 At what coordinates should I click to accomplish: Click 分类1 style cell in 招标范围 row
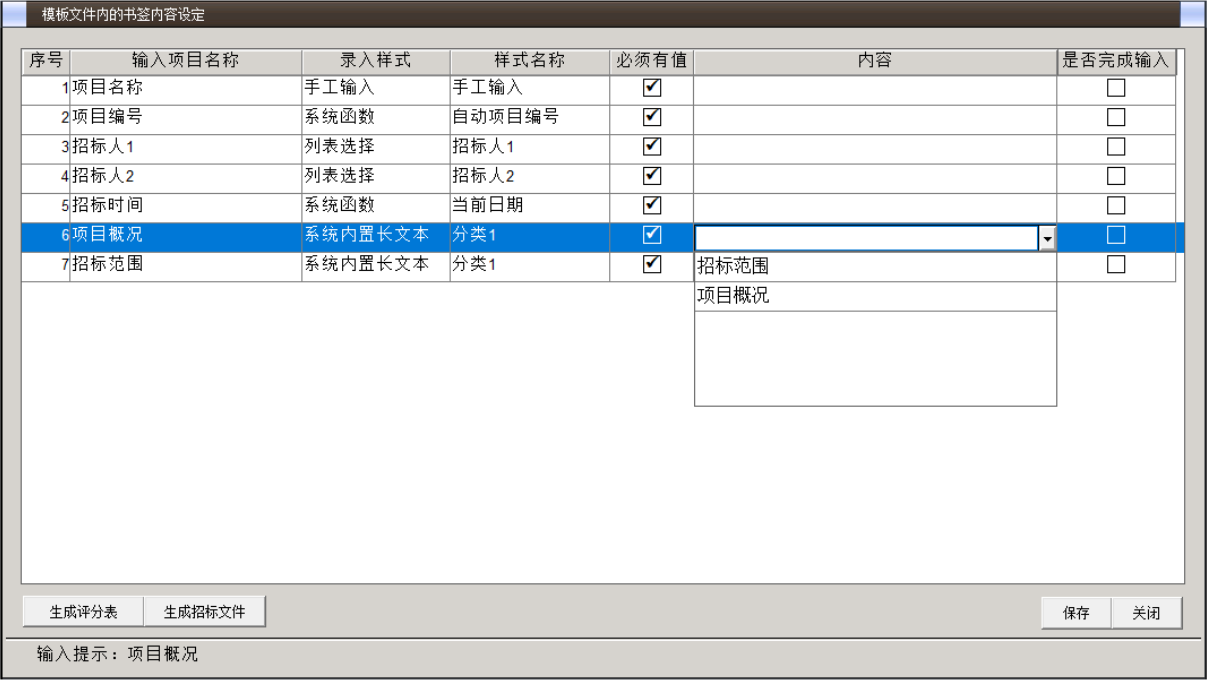click(530, 266)
